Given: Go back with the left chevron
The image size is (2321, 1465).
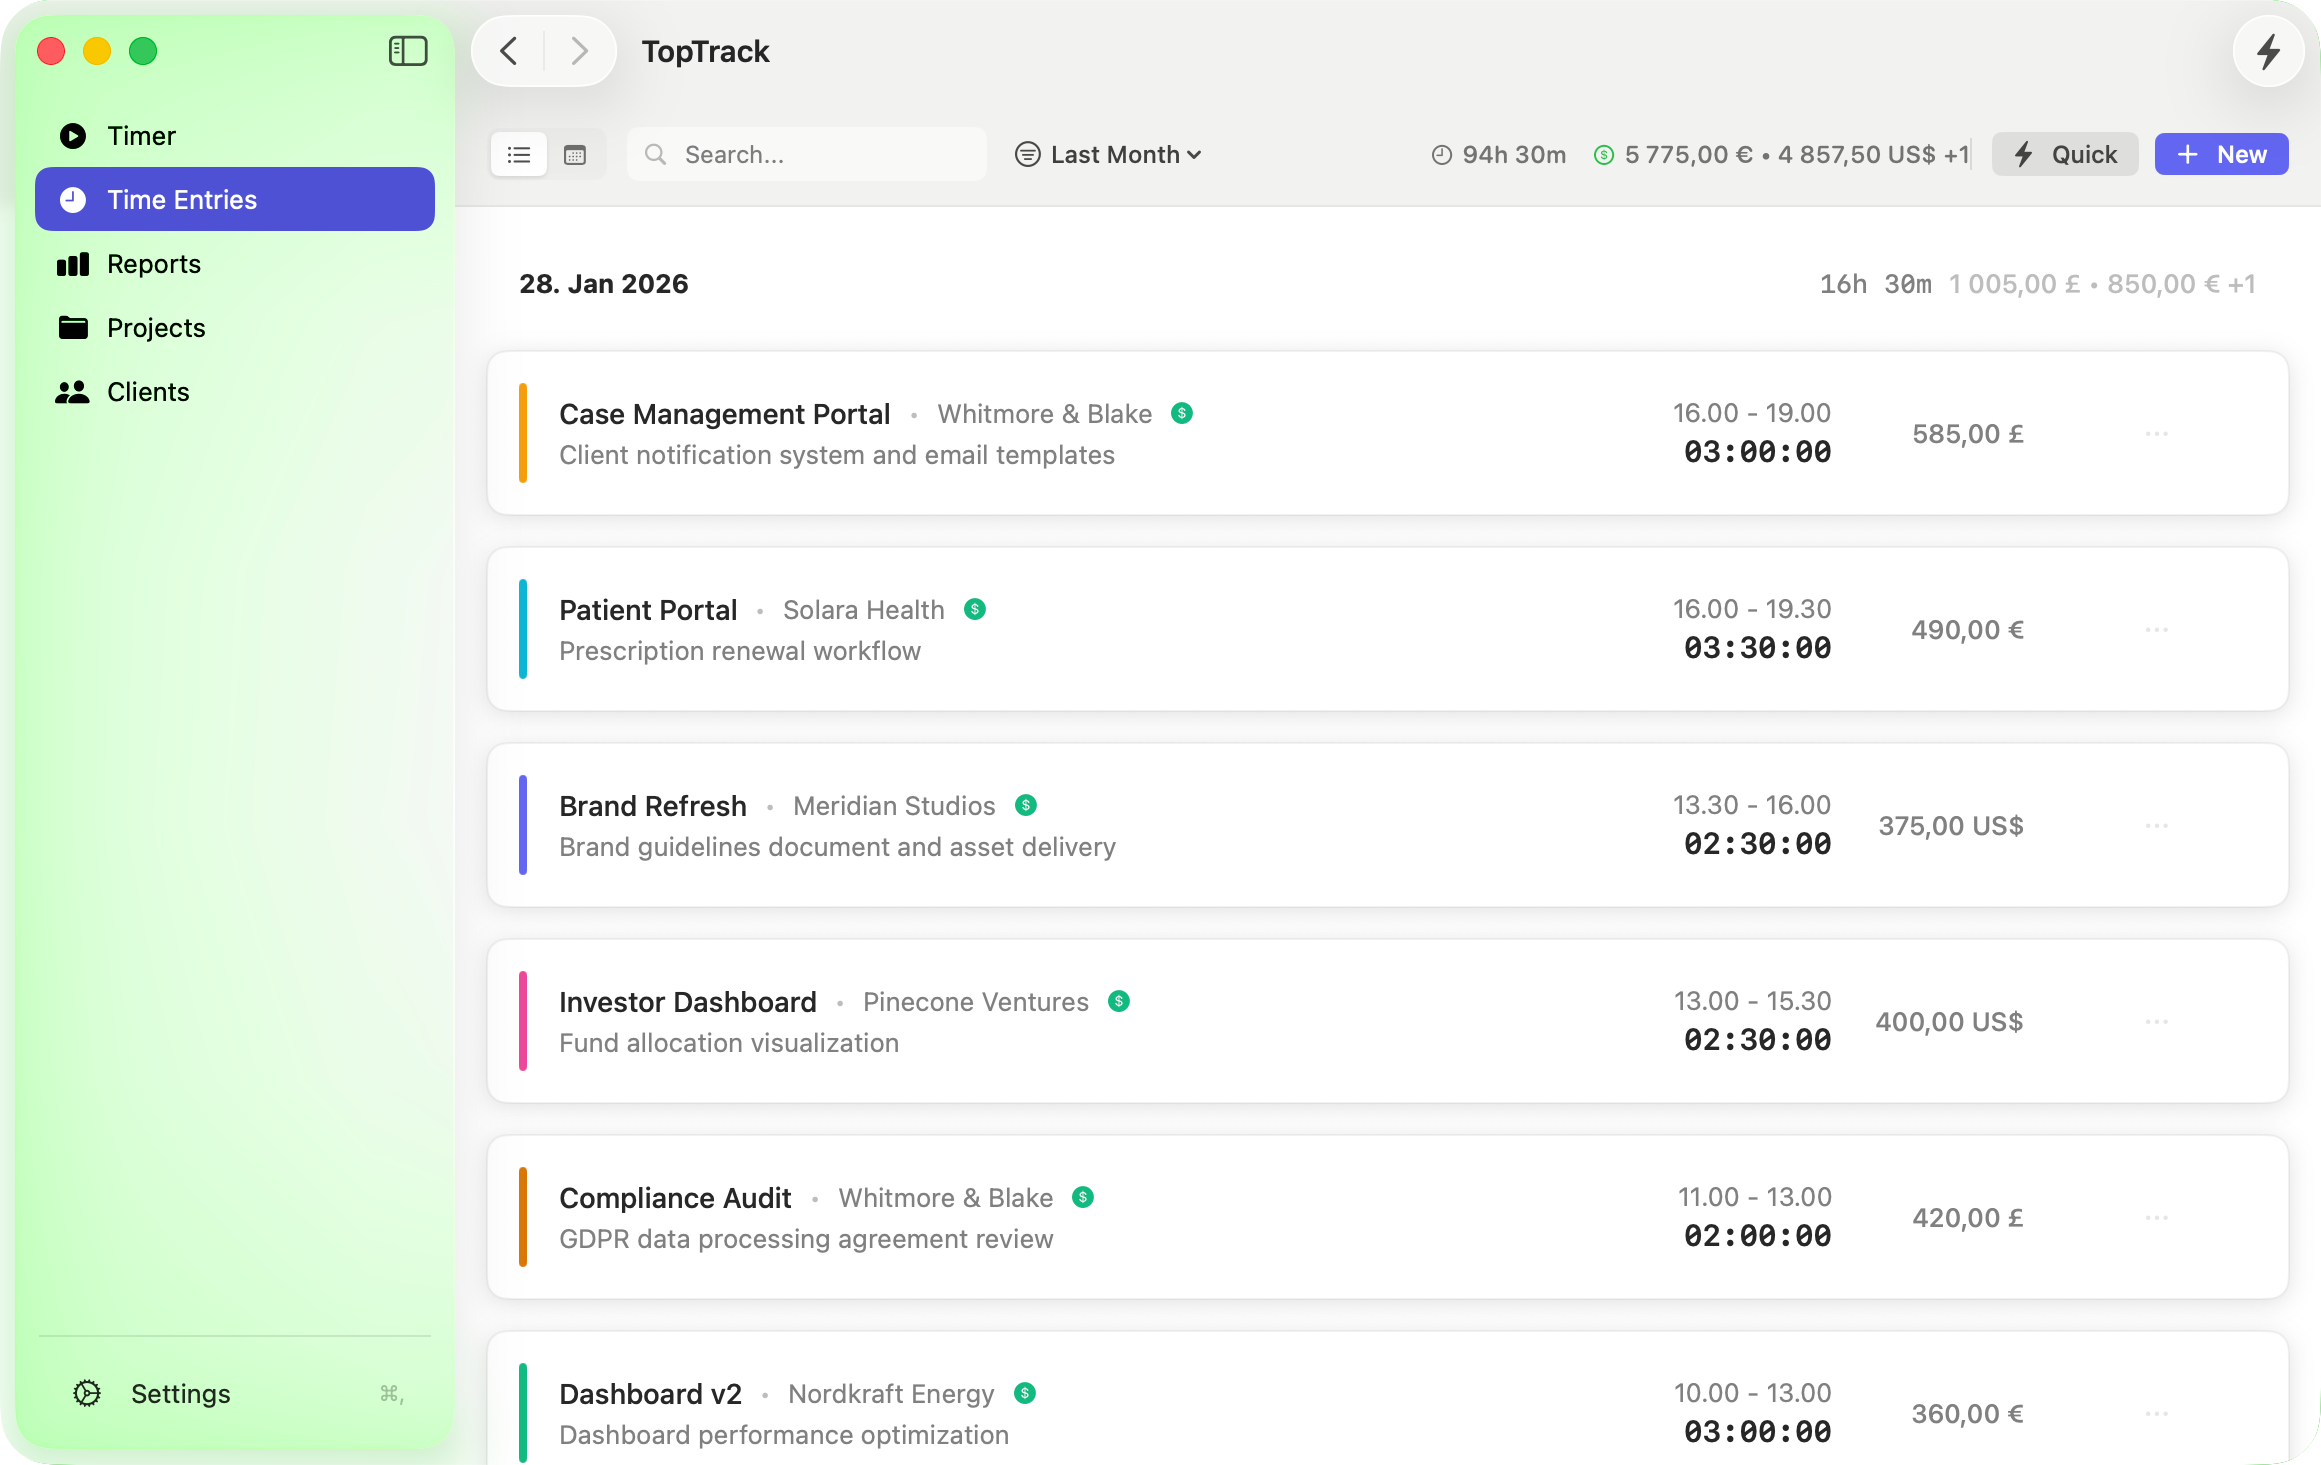Looking at the screenshot, I should (x=509, y=51).
